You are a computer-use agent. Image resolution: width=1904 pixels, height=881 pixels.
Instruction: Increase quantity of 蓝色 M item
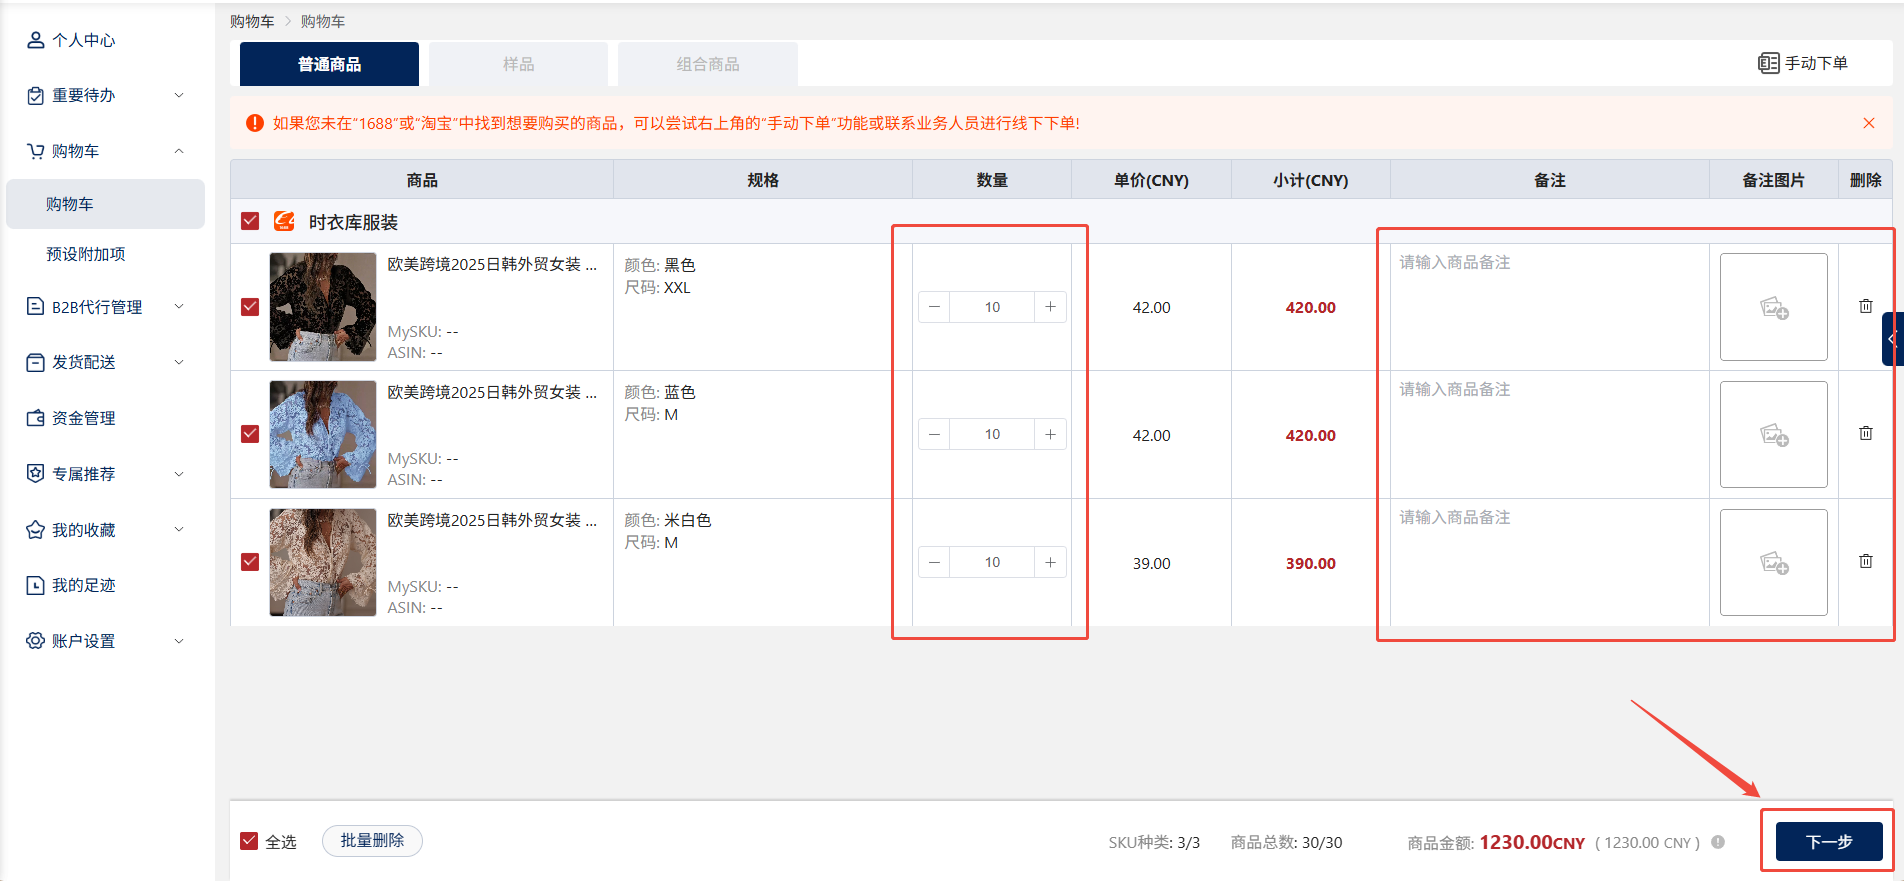tap(1050, 434)
